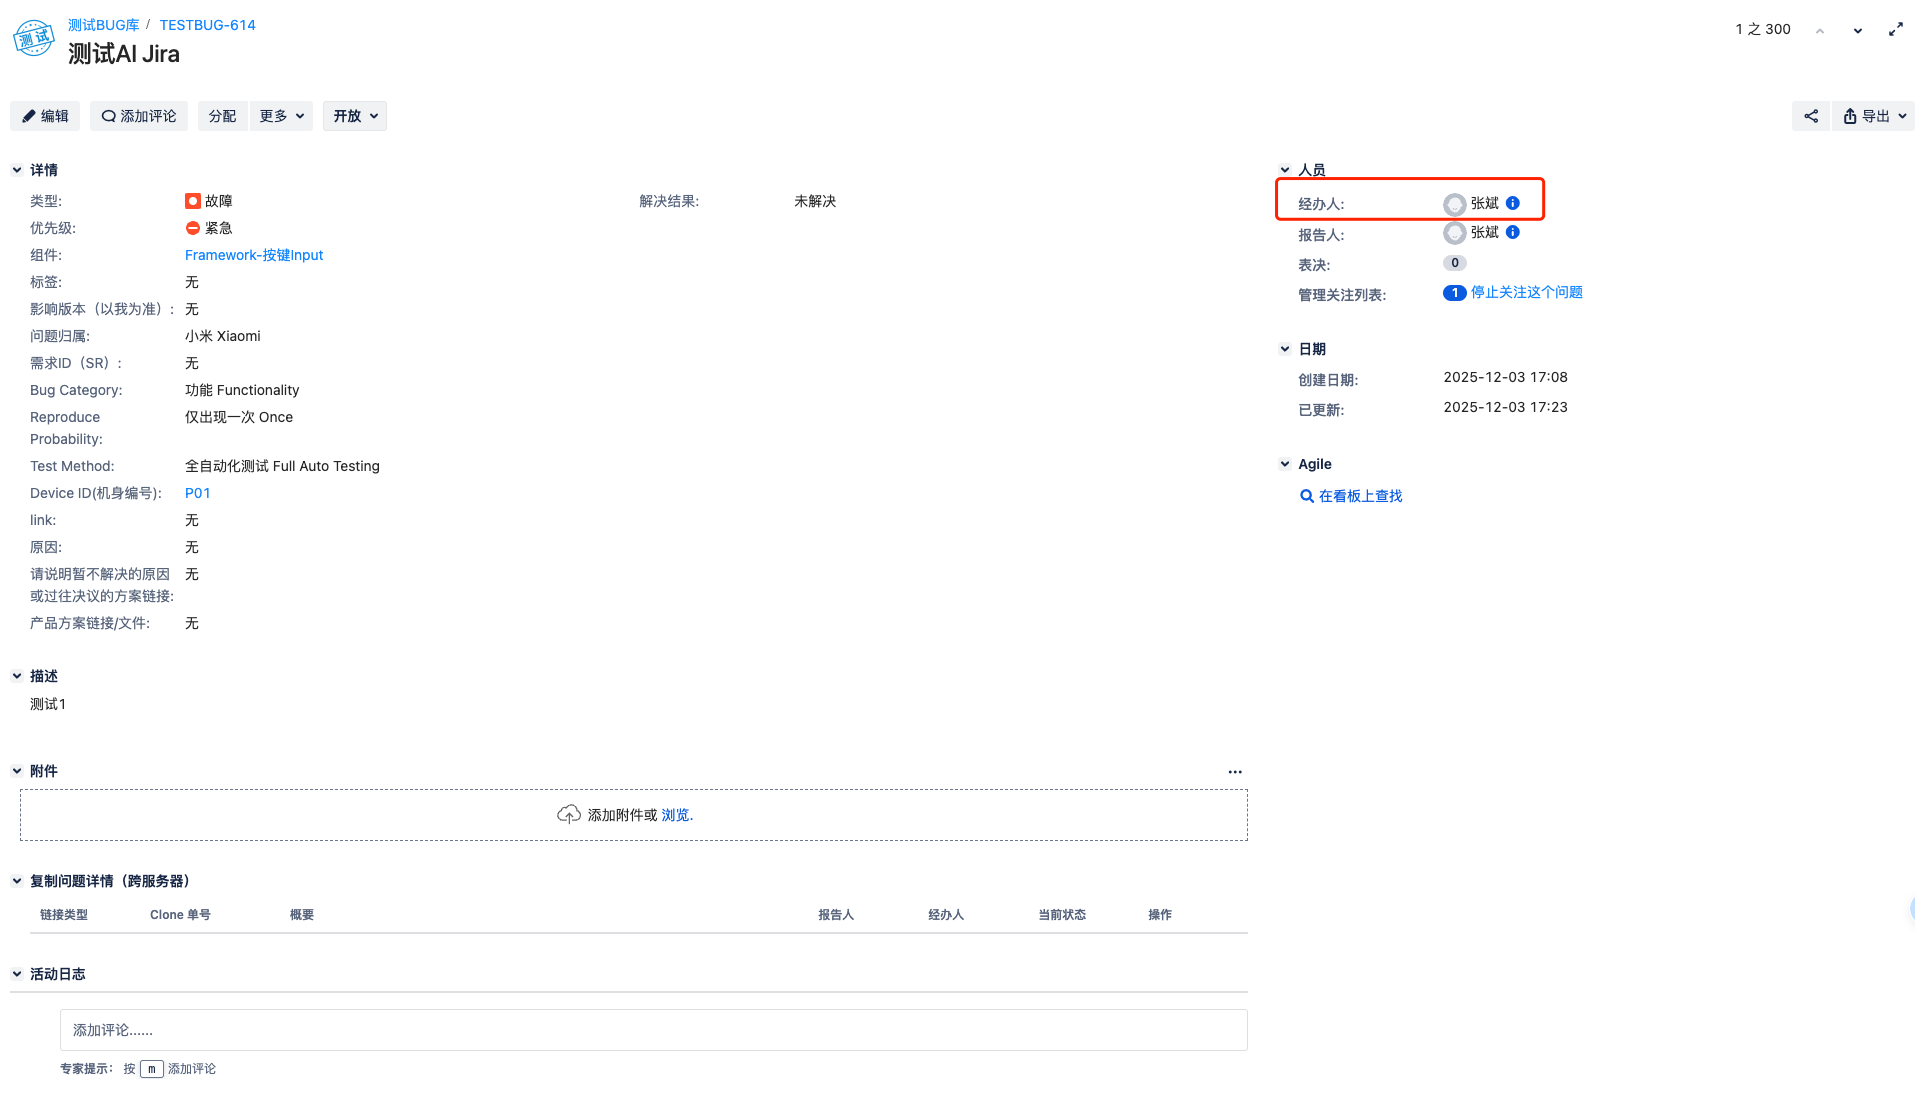Collapse the Agile section
Image resolution: width=1915 pixels, height=1094 pixels.
(x=1285, y=464)
